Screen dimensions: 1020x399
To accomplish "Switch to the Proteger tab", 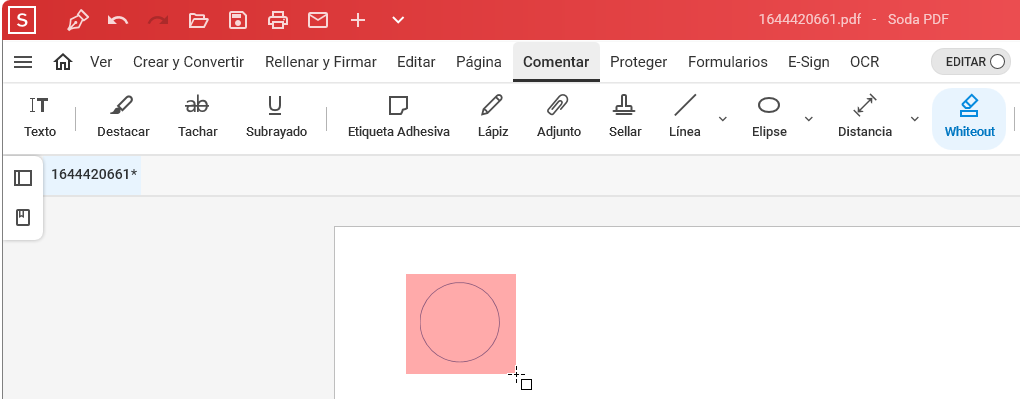I will coord(638,62).
